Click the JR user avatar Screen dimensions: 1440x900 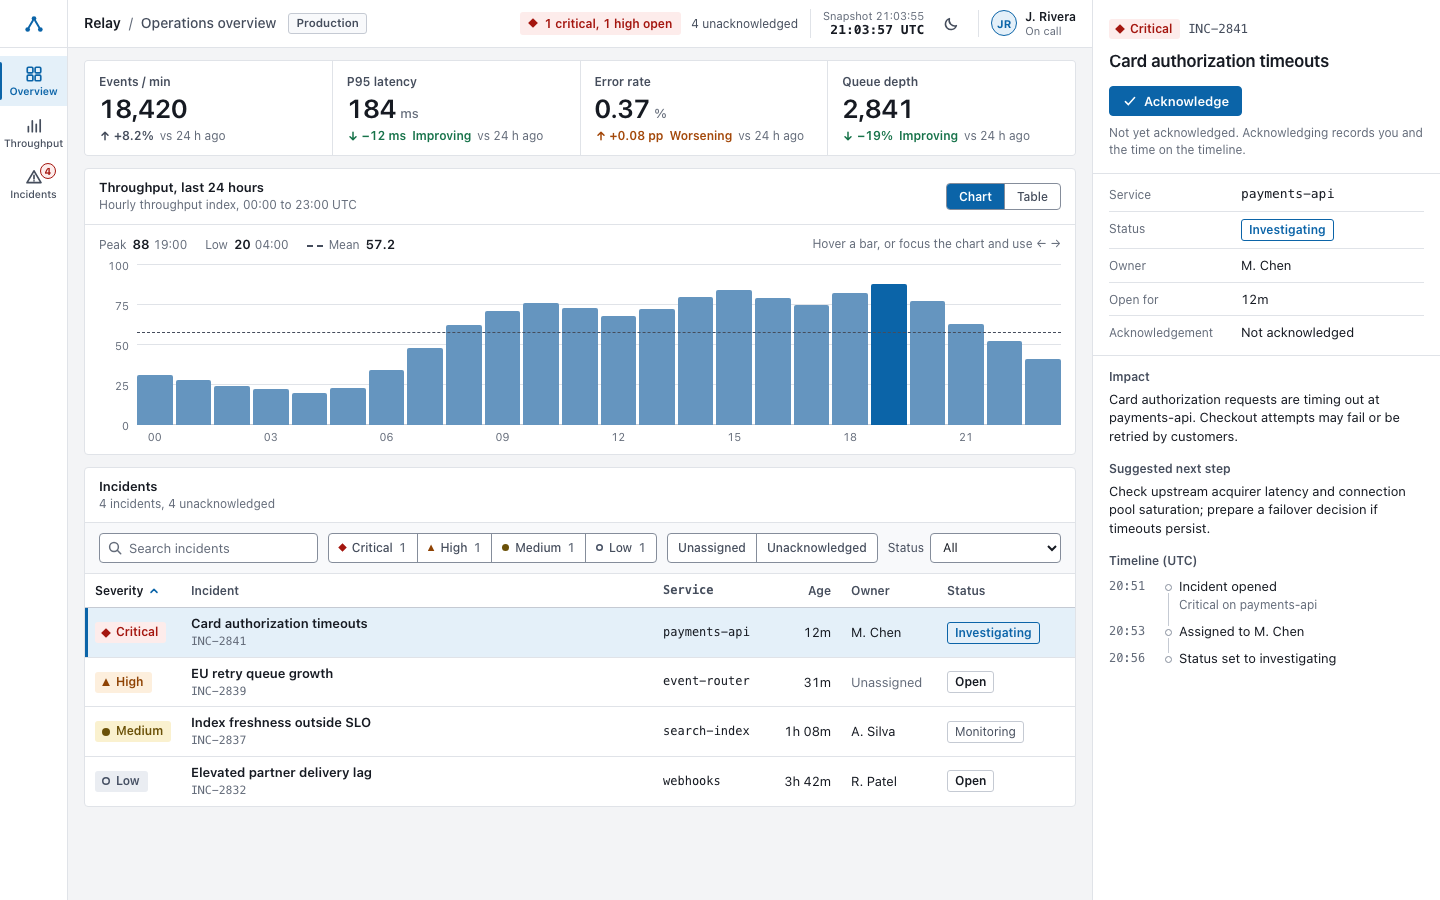pyautogui.click(x=1004, y=24)
